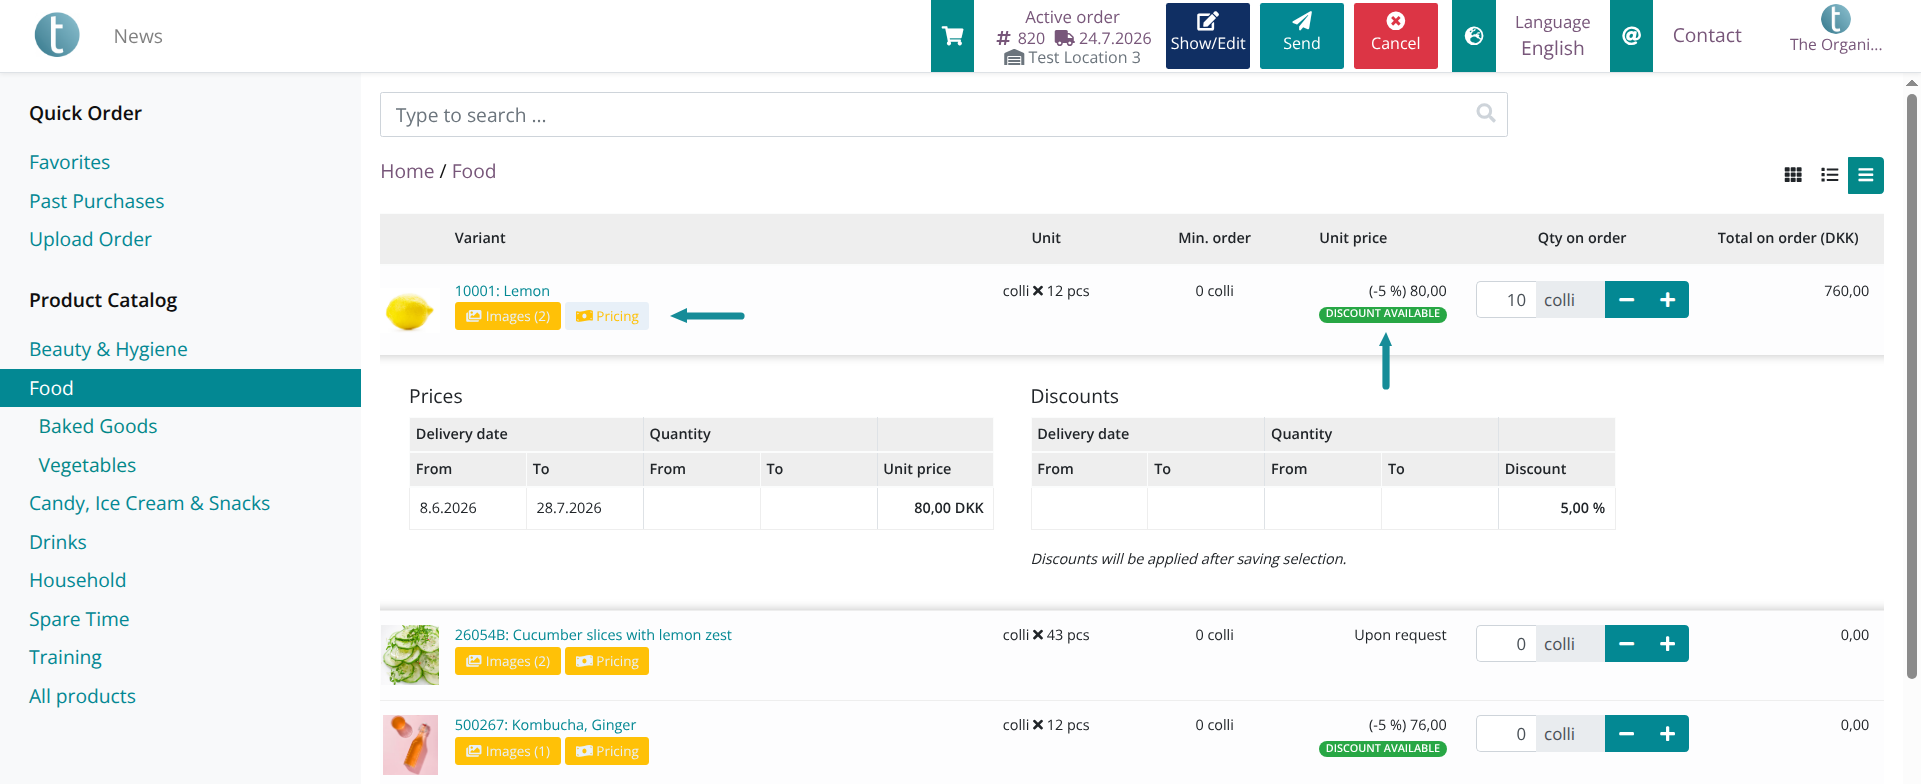The width and height of the screenshot is (1921, 784).
Task: Click Test Location 3 in header
Action: click(1084, 58)
